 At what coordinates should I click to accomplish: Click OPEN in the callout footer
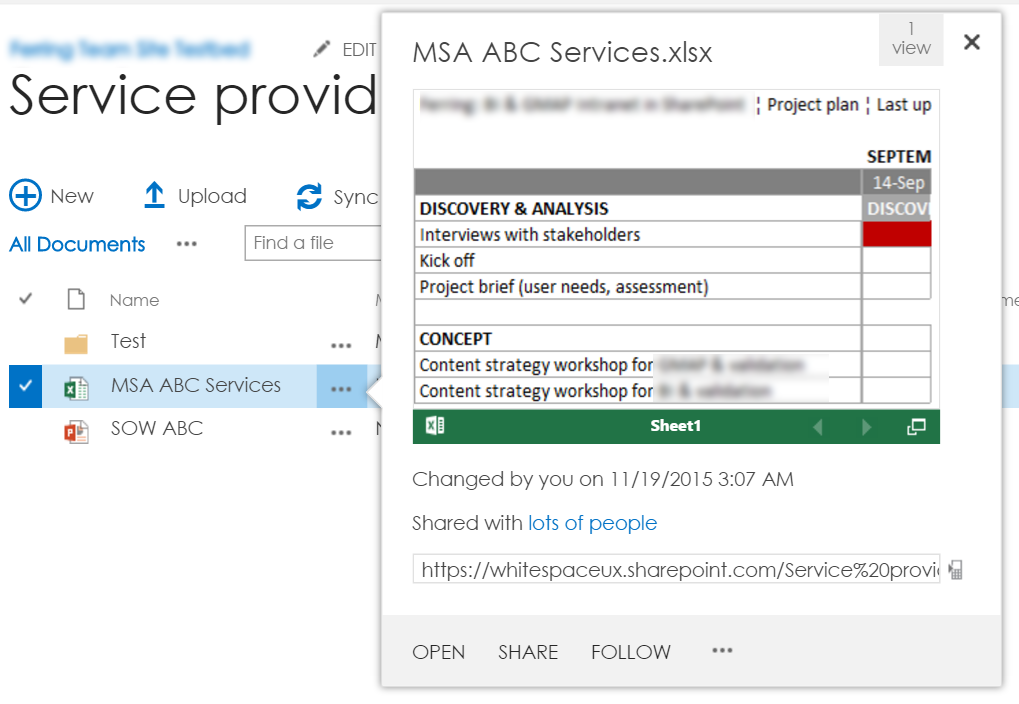tap(438, 652)
